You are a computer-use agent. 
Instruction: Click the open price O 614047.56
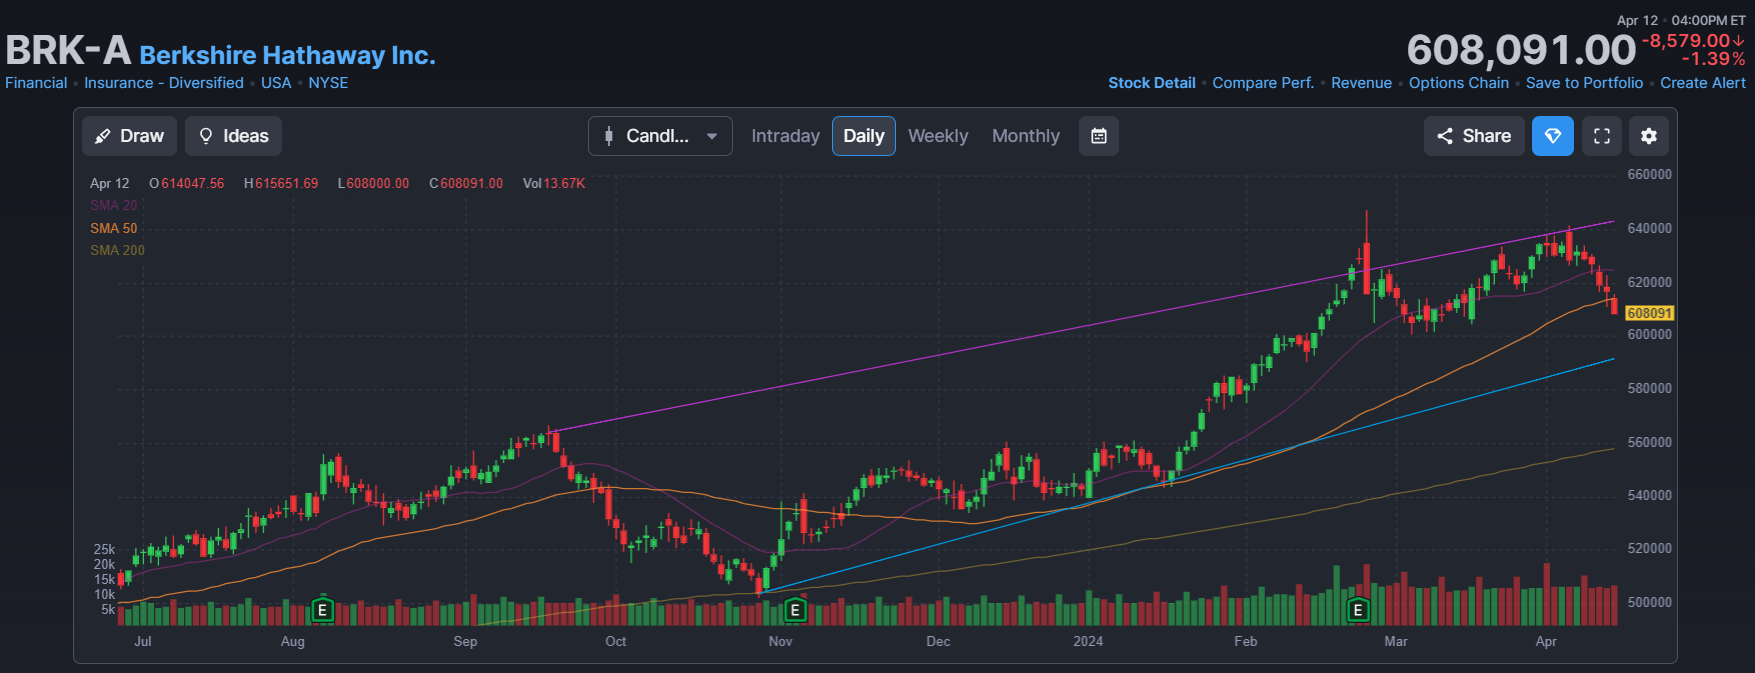coord(187,183)
